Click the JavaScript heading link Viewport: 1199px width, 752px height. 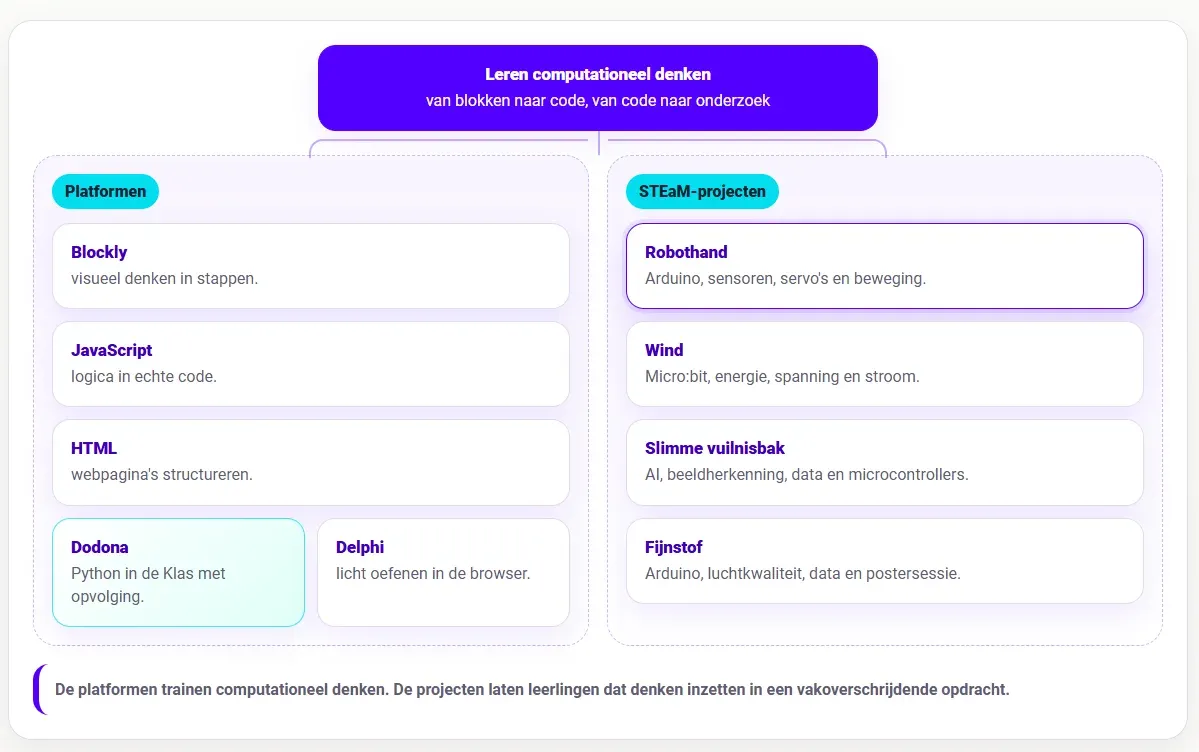112,350
